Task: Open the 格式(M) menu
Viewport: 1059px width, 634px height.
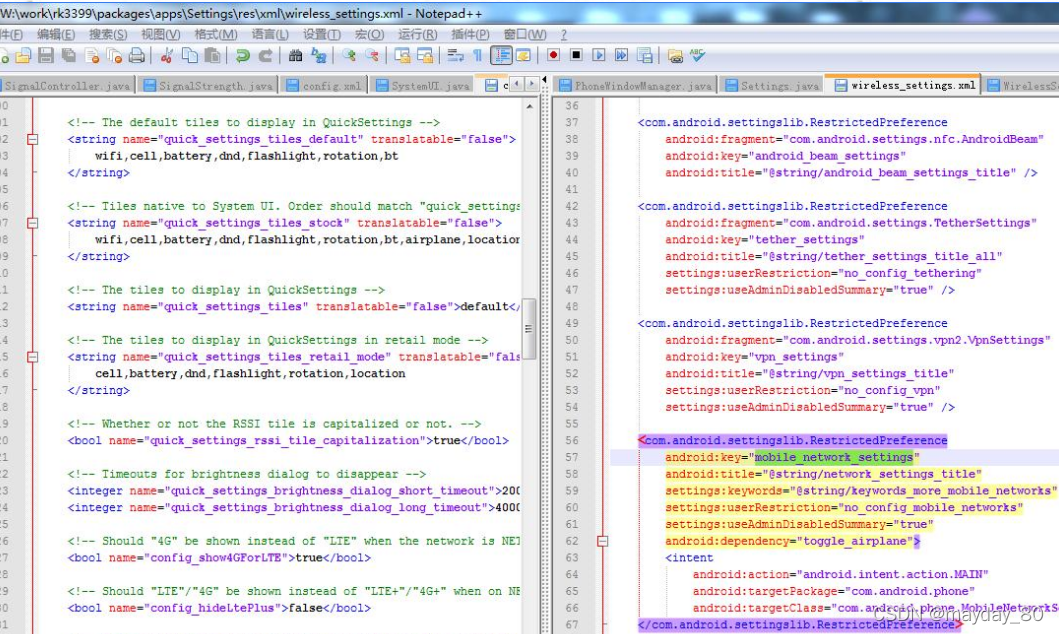Action: coord(215,34)
